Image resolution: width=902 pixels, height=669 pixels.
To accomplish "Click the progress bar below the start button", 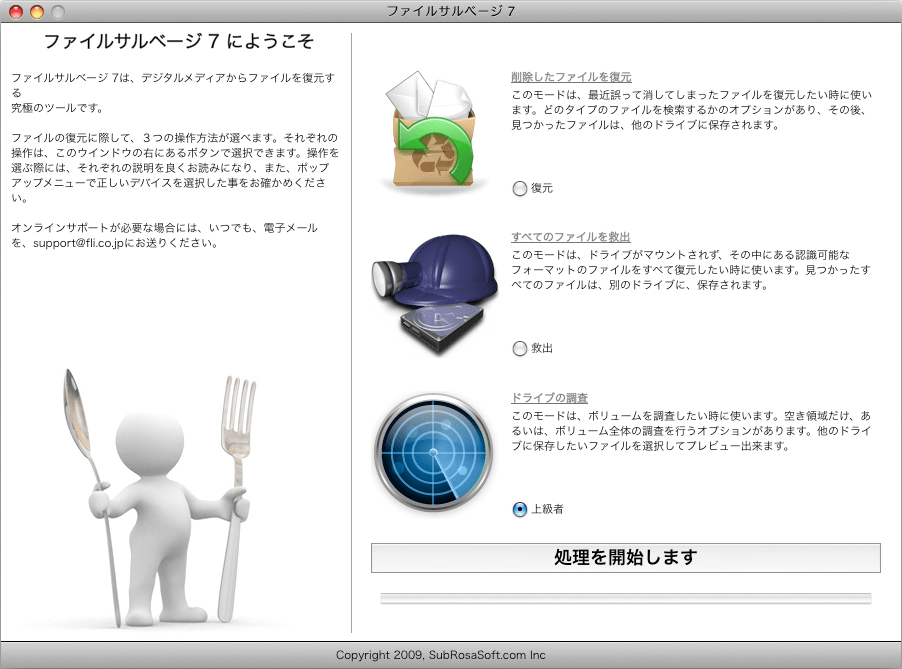I will coord(625,598).
